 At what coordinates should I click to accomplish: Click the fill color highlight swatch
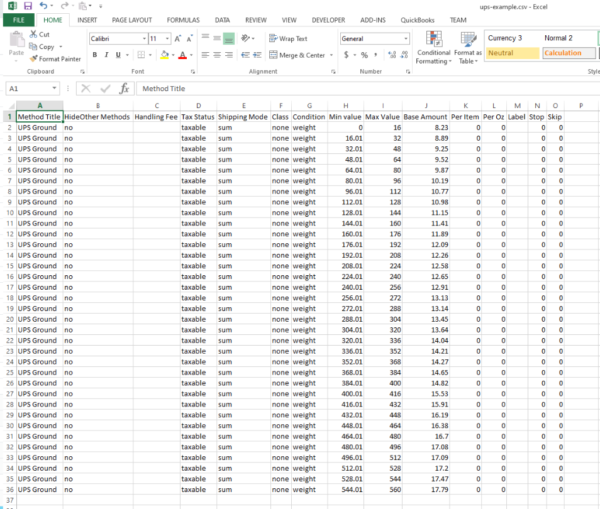click(163, 55)
